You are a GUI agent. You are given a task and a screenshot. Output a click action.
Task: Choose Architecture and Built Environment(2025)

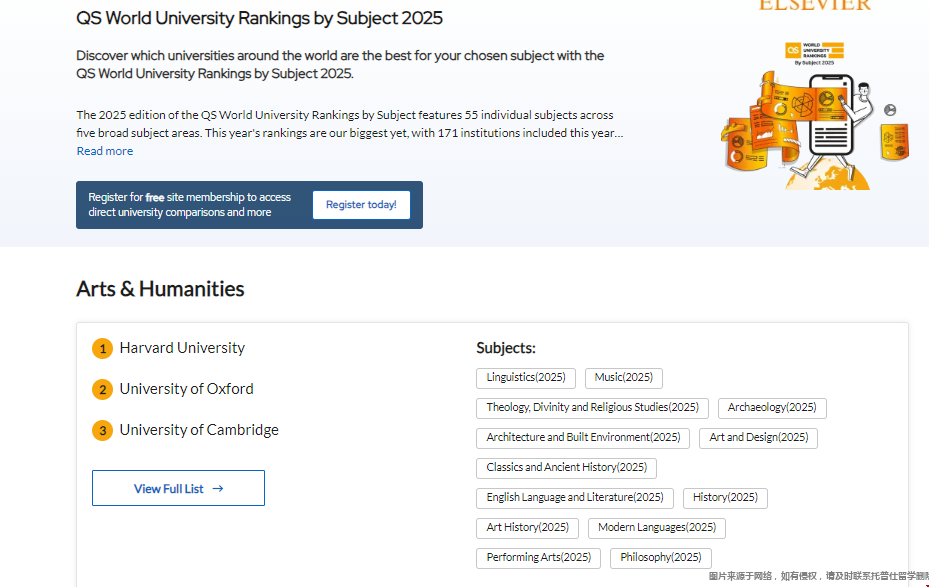[x=583, y=438]
